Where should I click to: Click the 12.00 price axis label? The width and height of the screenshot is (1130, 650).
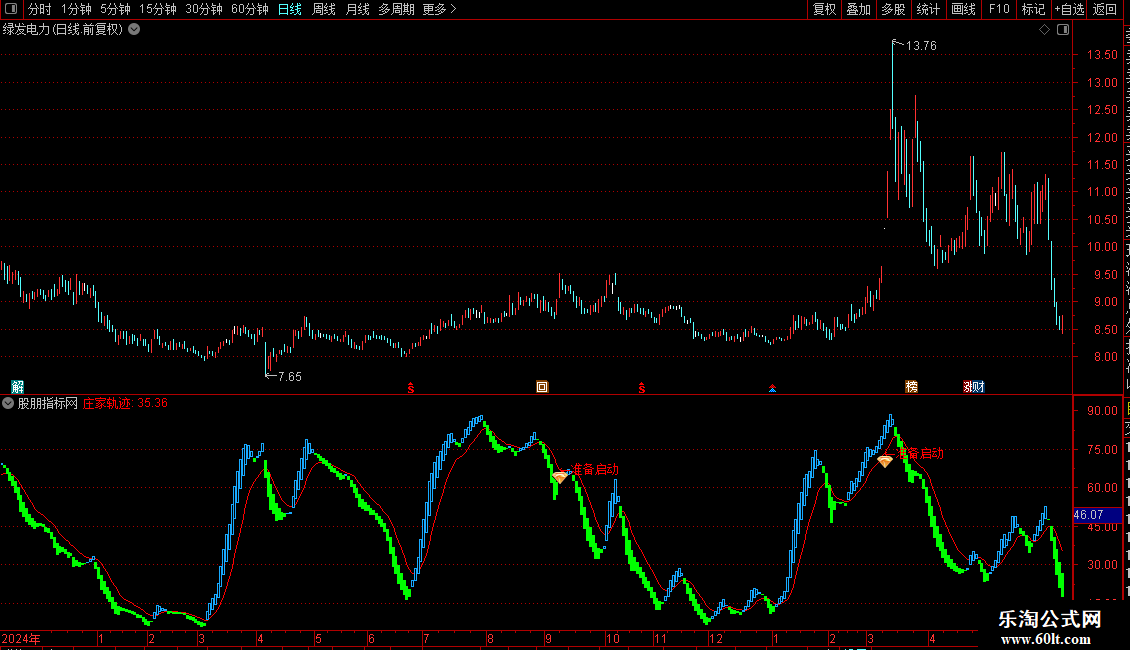[x=1102, y=138]
